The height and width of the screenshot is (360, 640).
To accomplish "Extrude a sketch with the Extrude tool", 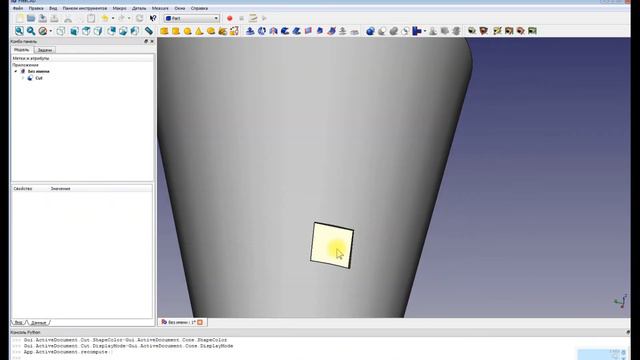I will [250, 31].
